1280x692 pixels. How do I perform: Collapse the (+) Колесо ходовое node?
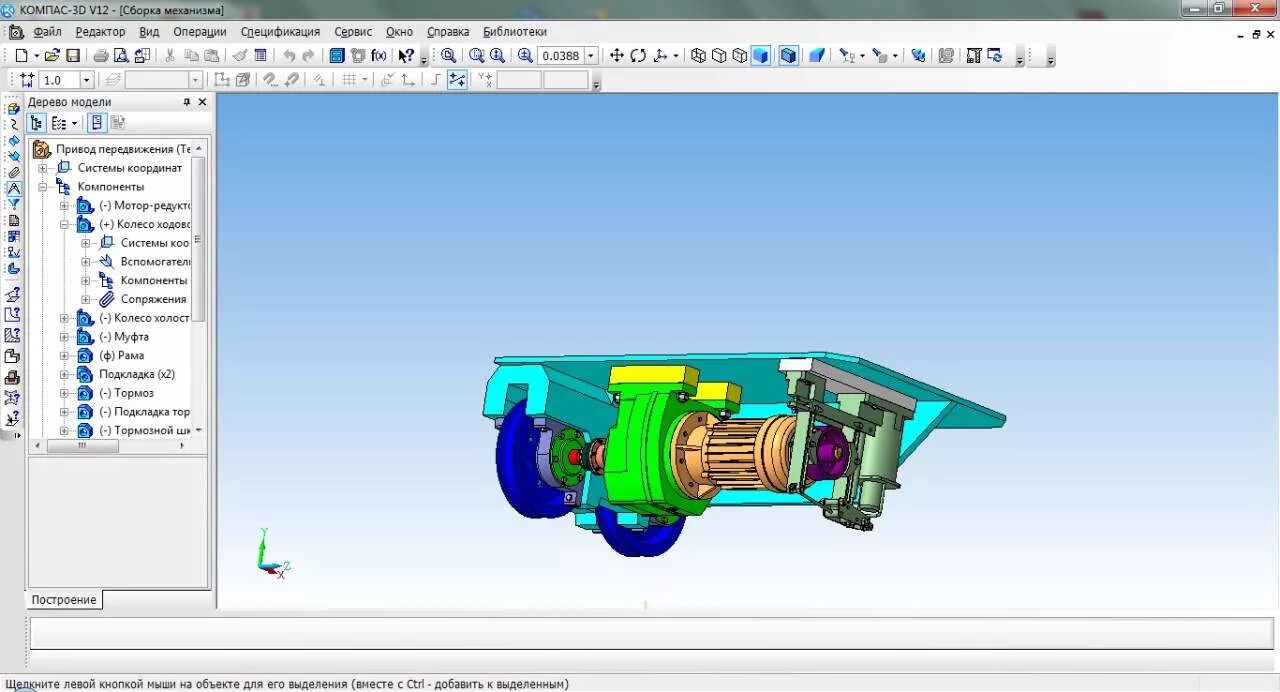tap(64, 225)
